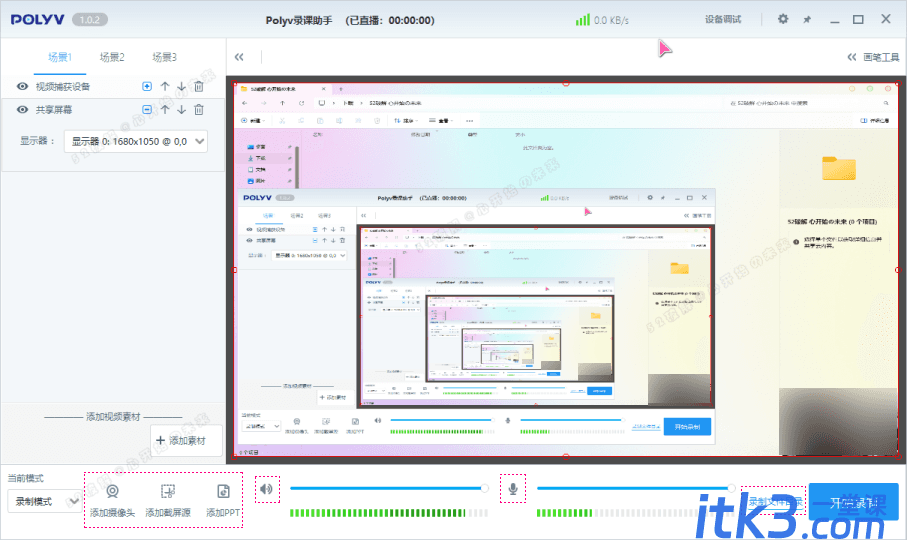Expand 视频捕获设备 settings with plus box

pos(147,86)
